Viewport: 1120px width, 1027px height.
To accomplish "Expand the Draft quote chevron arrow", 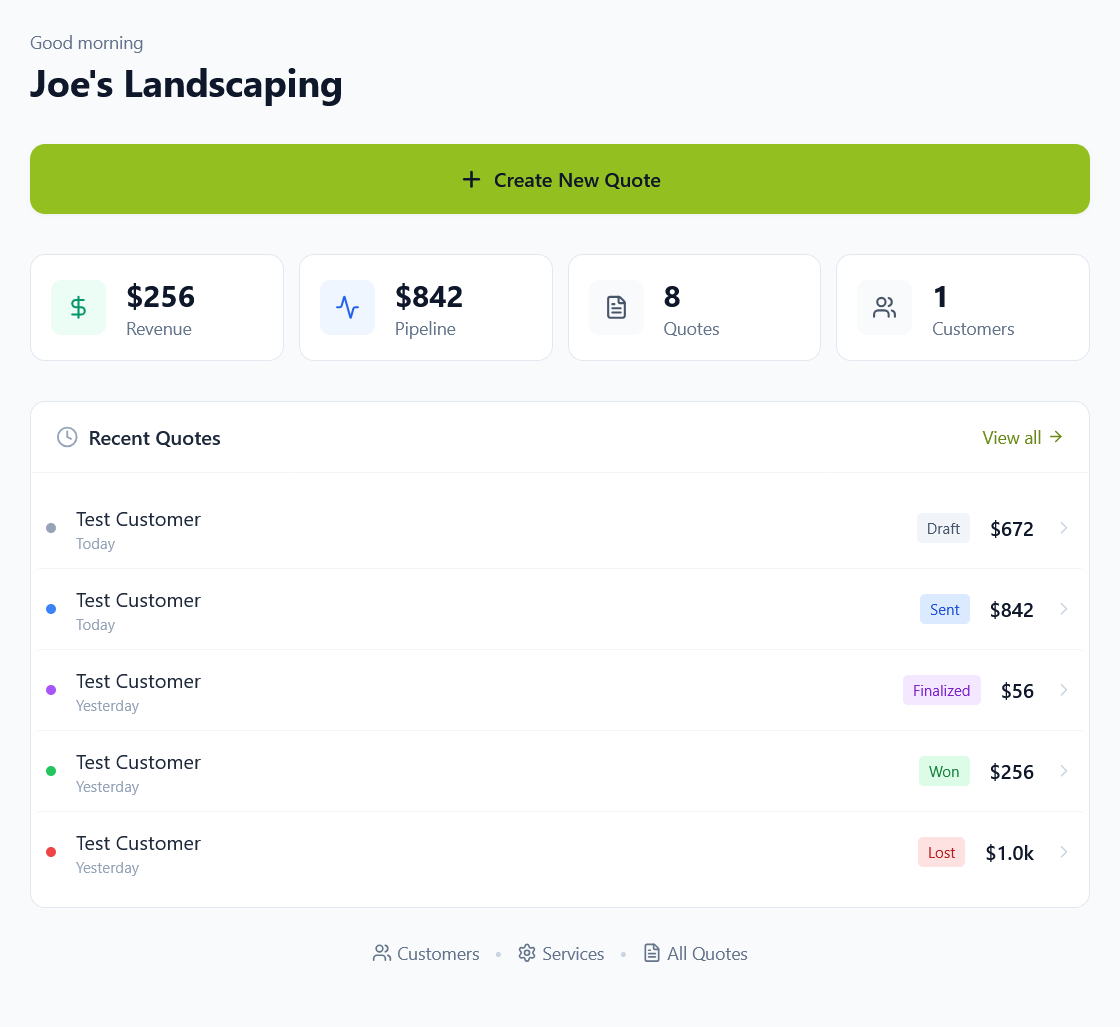I will click(x=1064, y=528).
